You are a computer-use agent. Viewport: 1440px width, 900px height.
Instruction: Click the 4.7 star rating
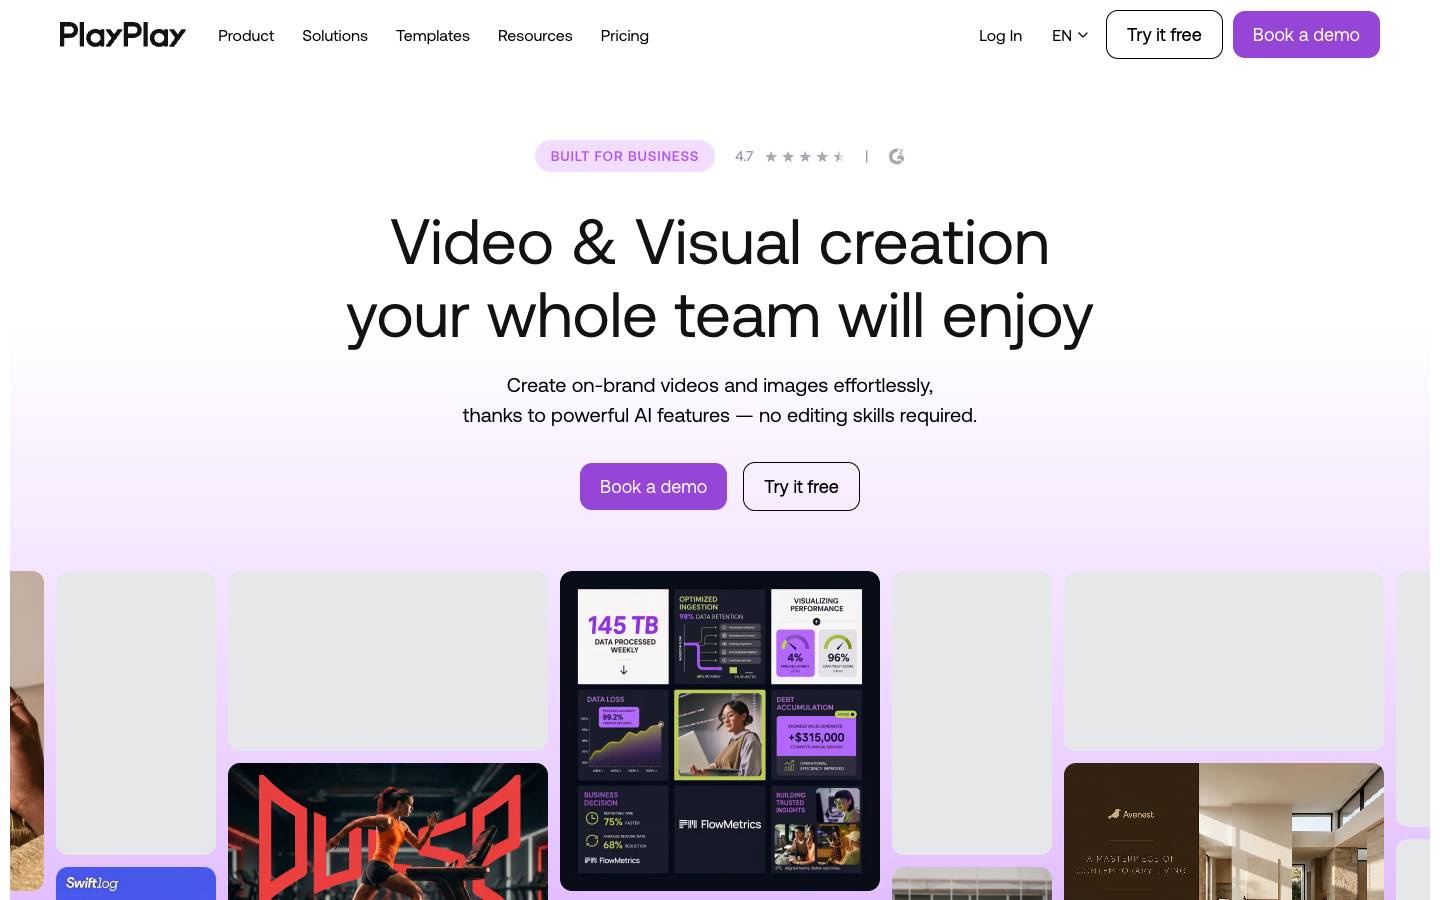pos(790,156)
